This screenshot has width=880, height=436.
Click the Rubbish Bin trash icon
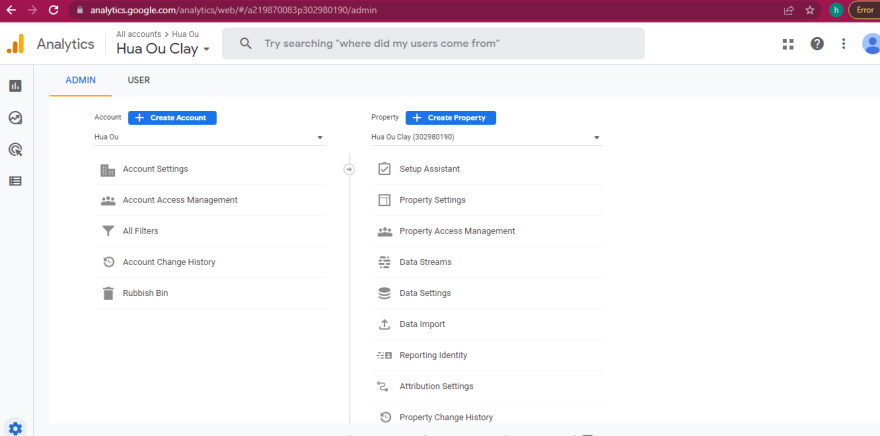pyautogui.click(x=108, y=293)
